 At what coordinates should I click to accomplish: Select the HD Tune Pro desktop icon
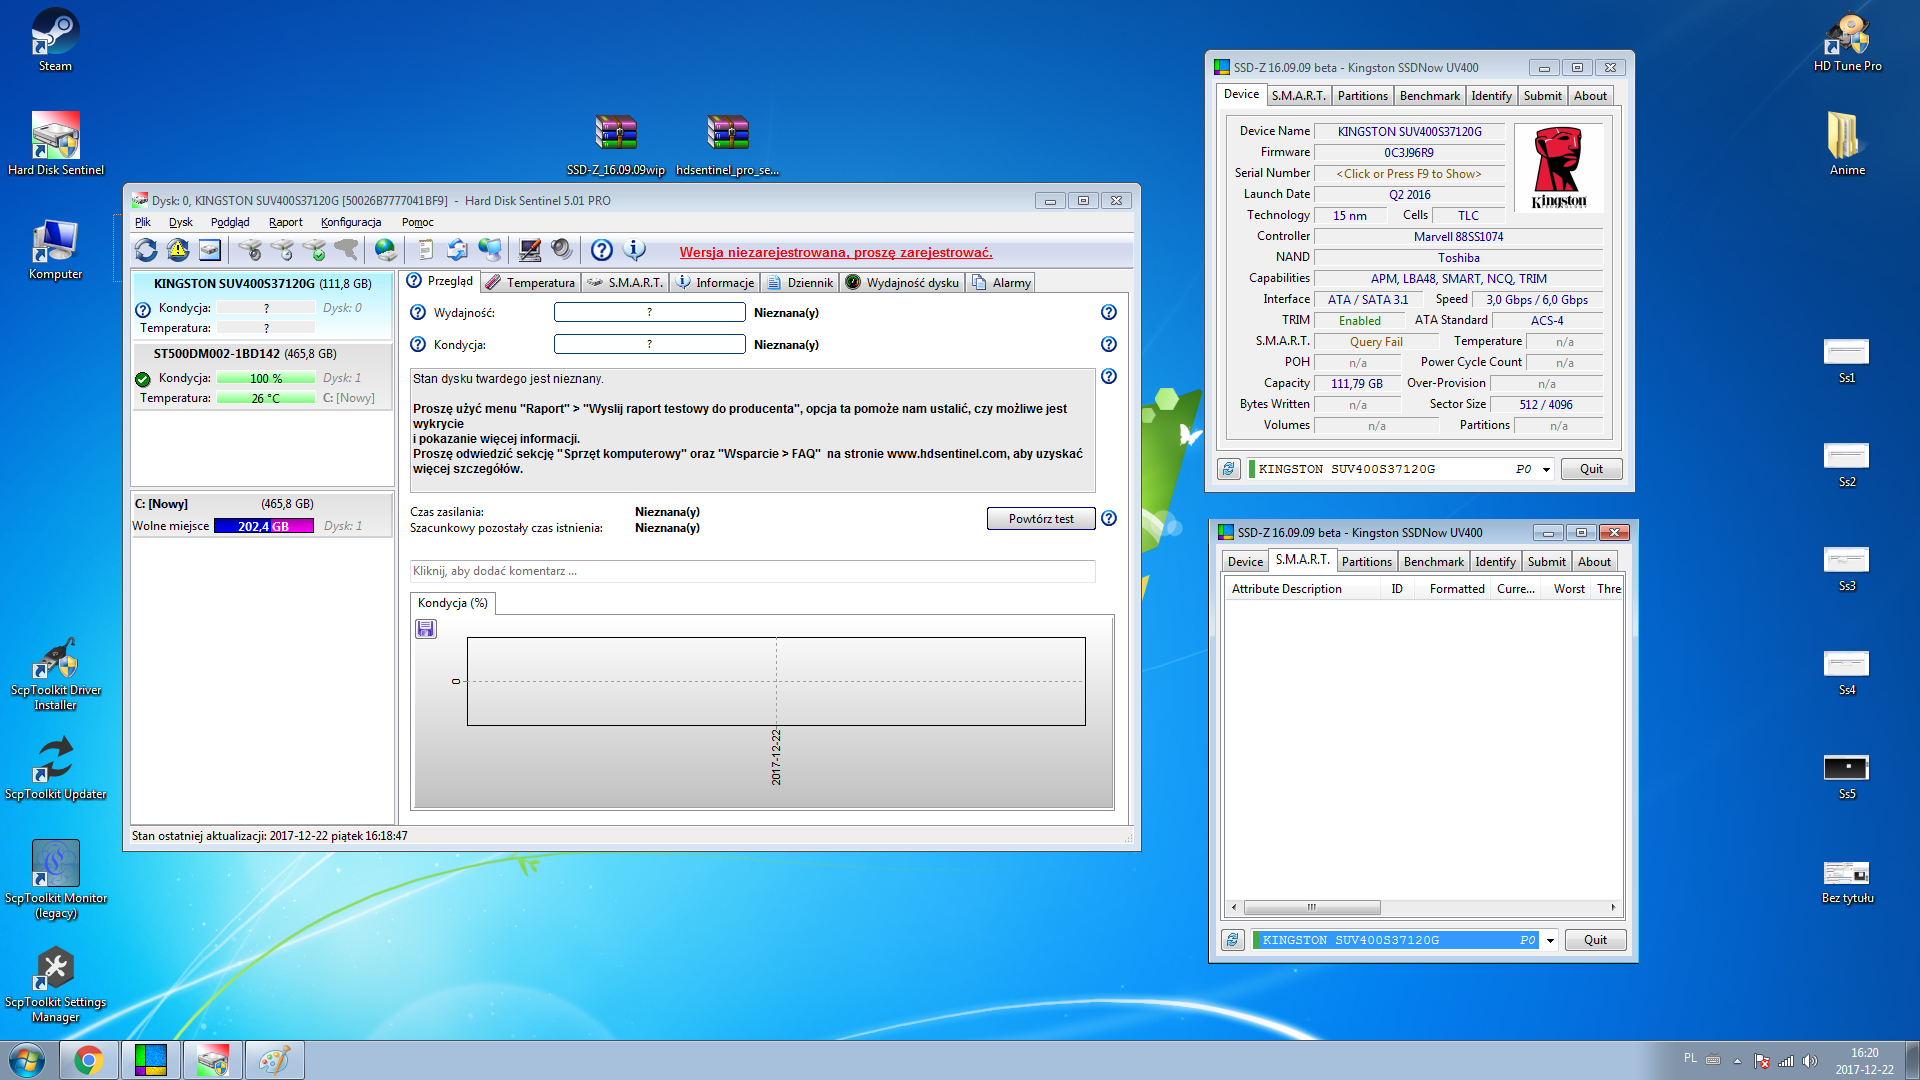(x=1847, y=40)
